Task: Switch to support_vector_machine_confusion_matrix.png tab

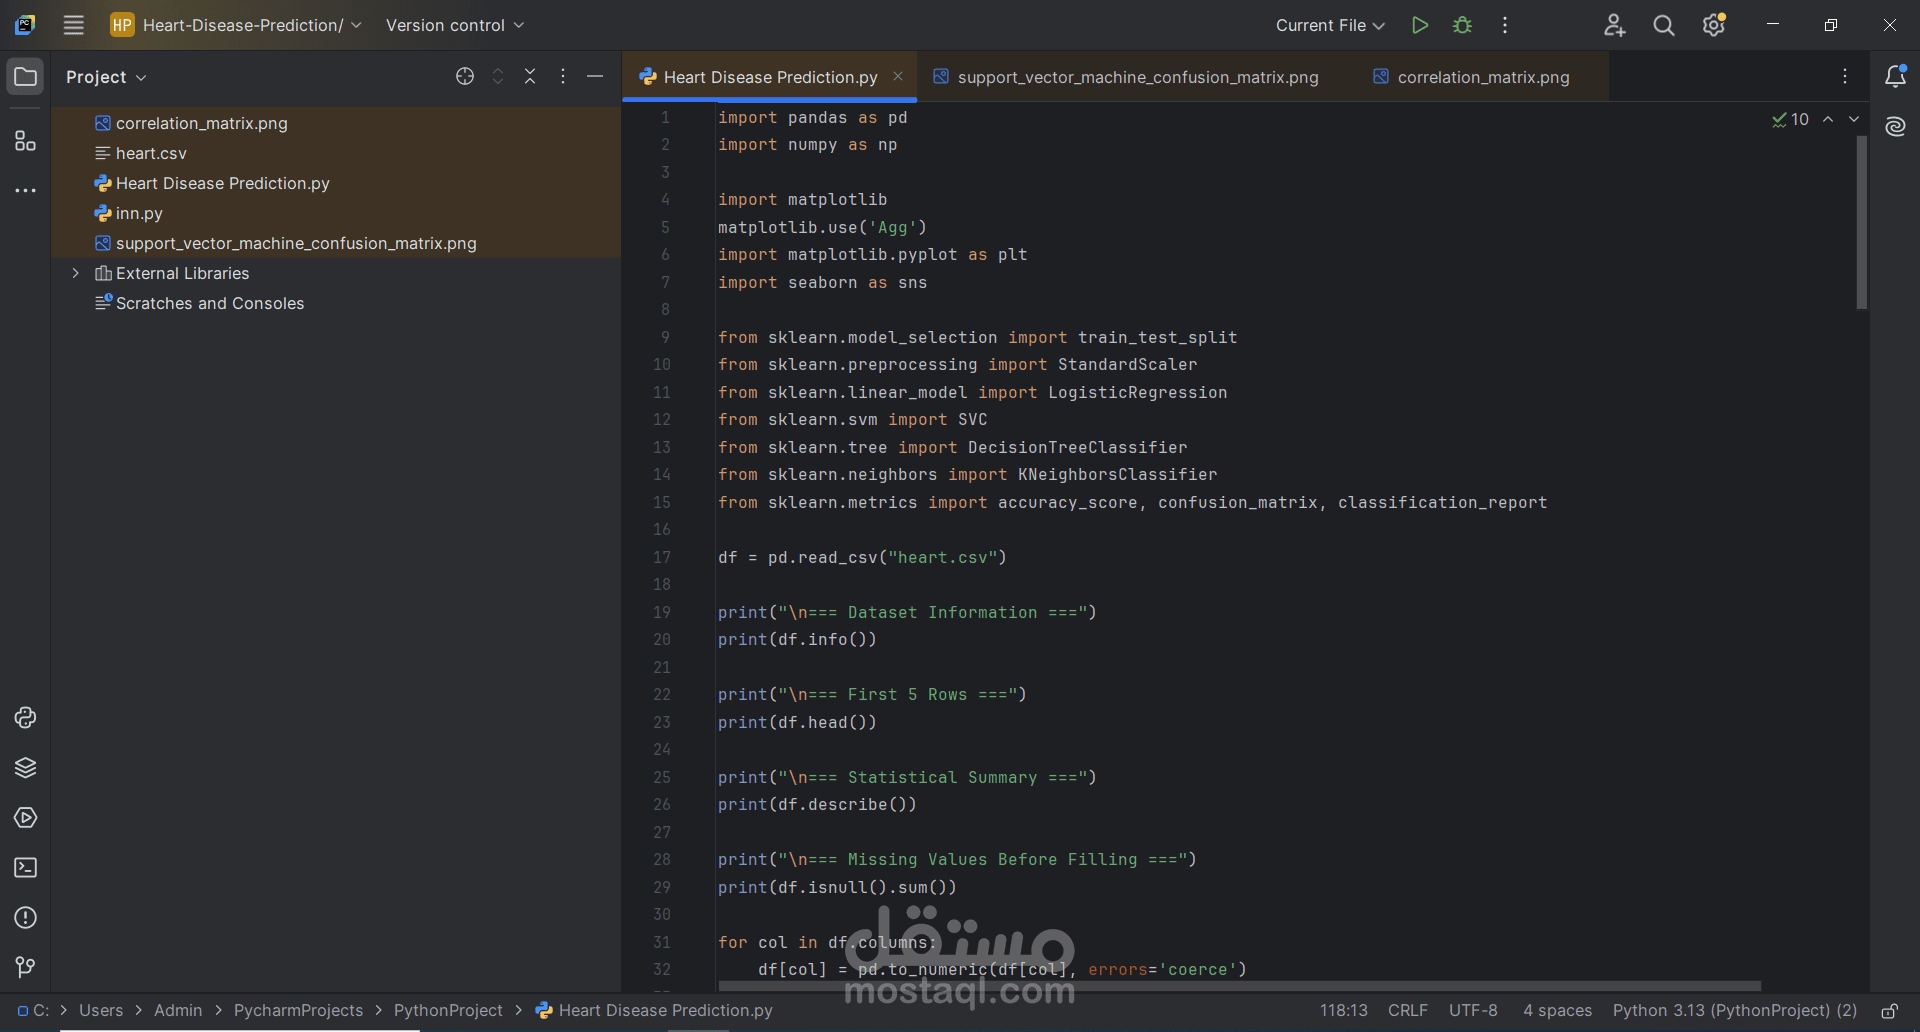Action: point(1137,77)
